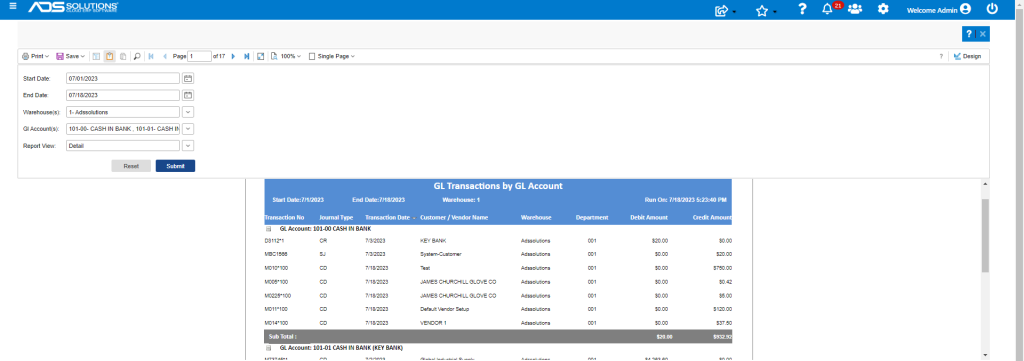Open help question mark in top bar

[803, 9]
